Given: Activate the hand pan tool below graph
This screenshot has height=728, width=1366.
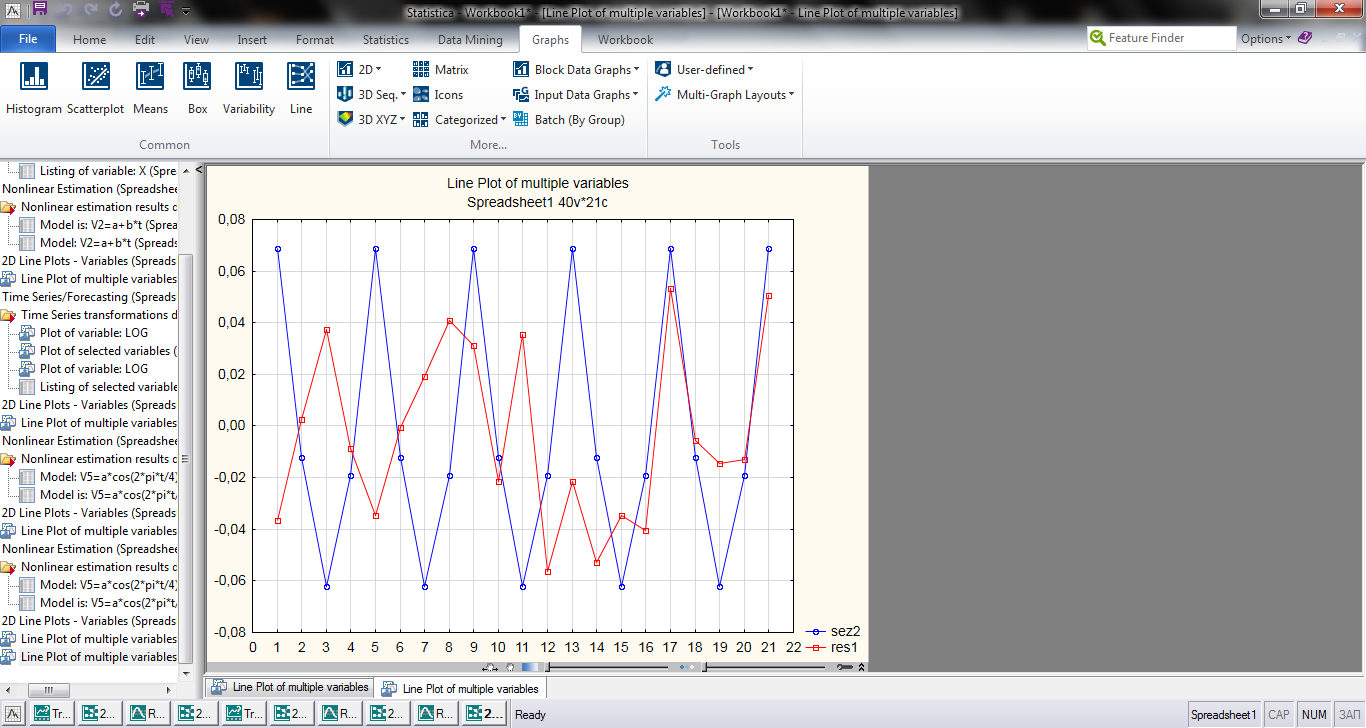Looking at the screenshot, I should (490, 667).
